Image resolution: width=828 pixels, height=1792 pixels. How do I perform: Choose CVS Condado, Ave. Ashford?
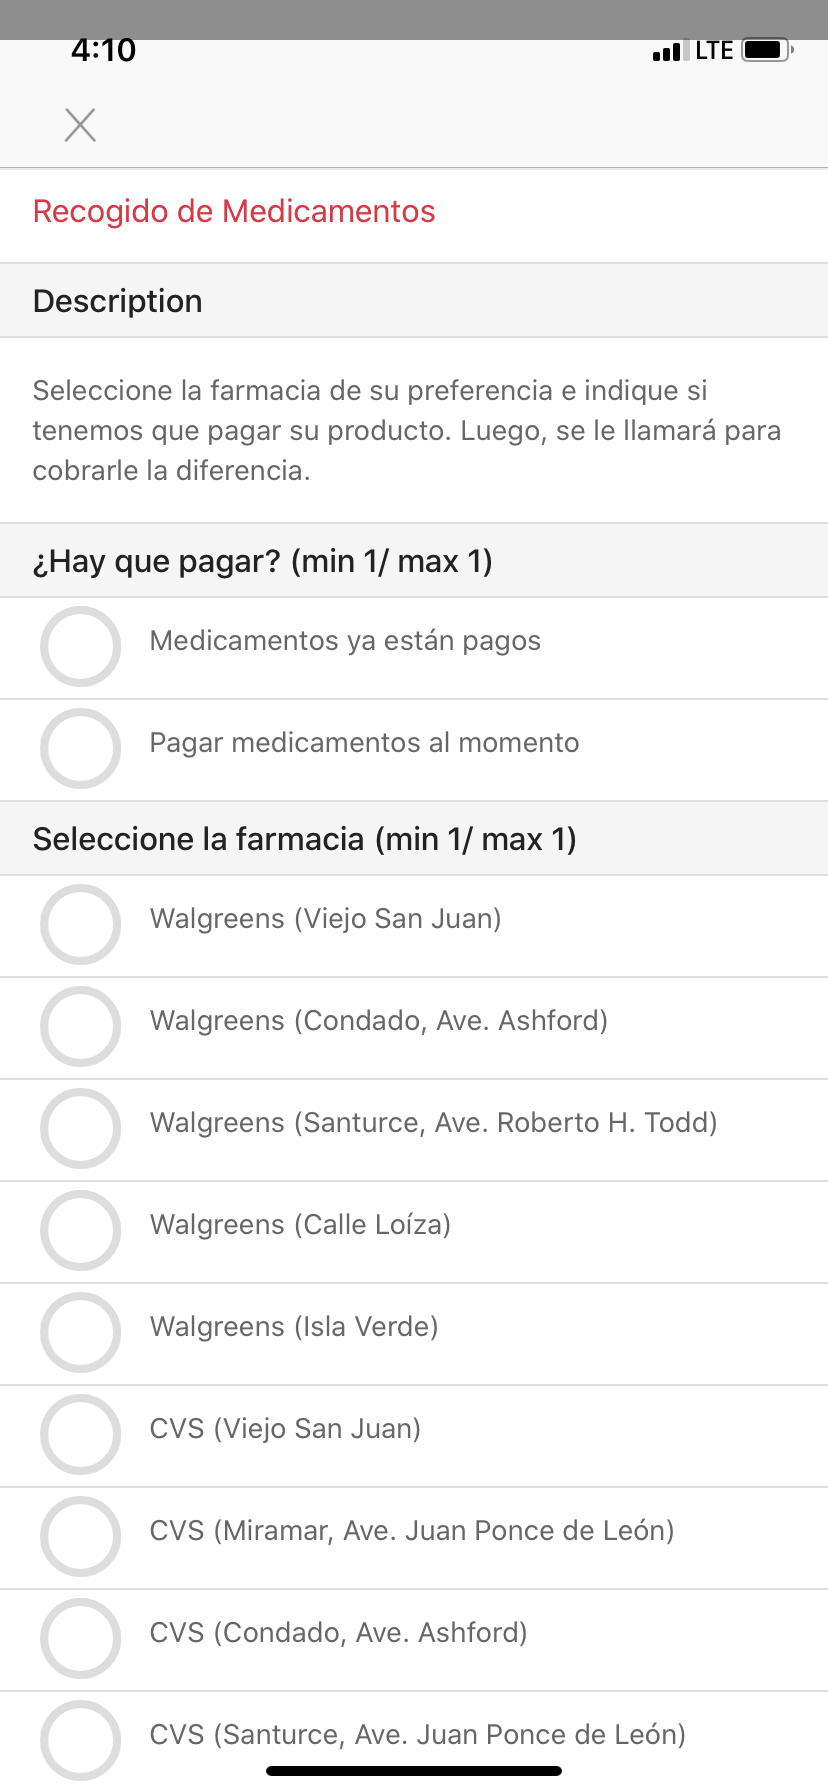81,1638
